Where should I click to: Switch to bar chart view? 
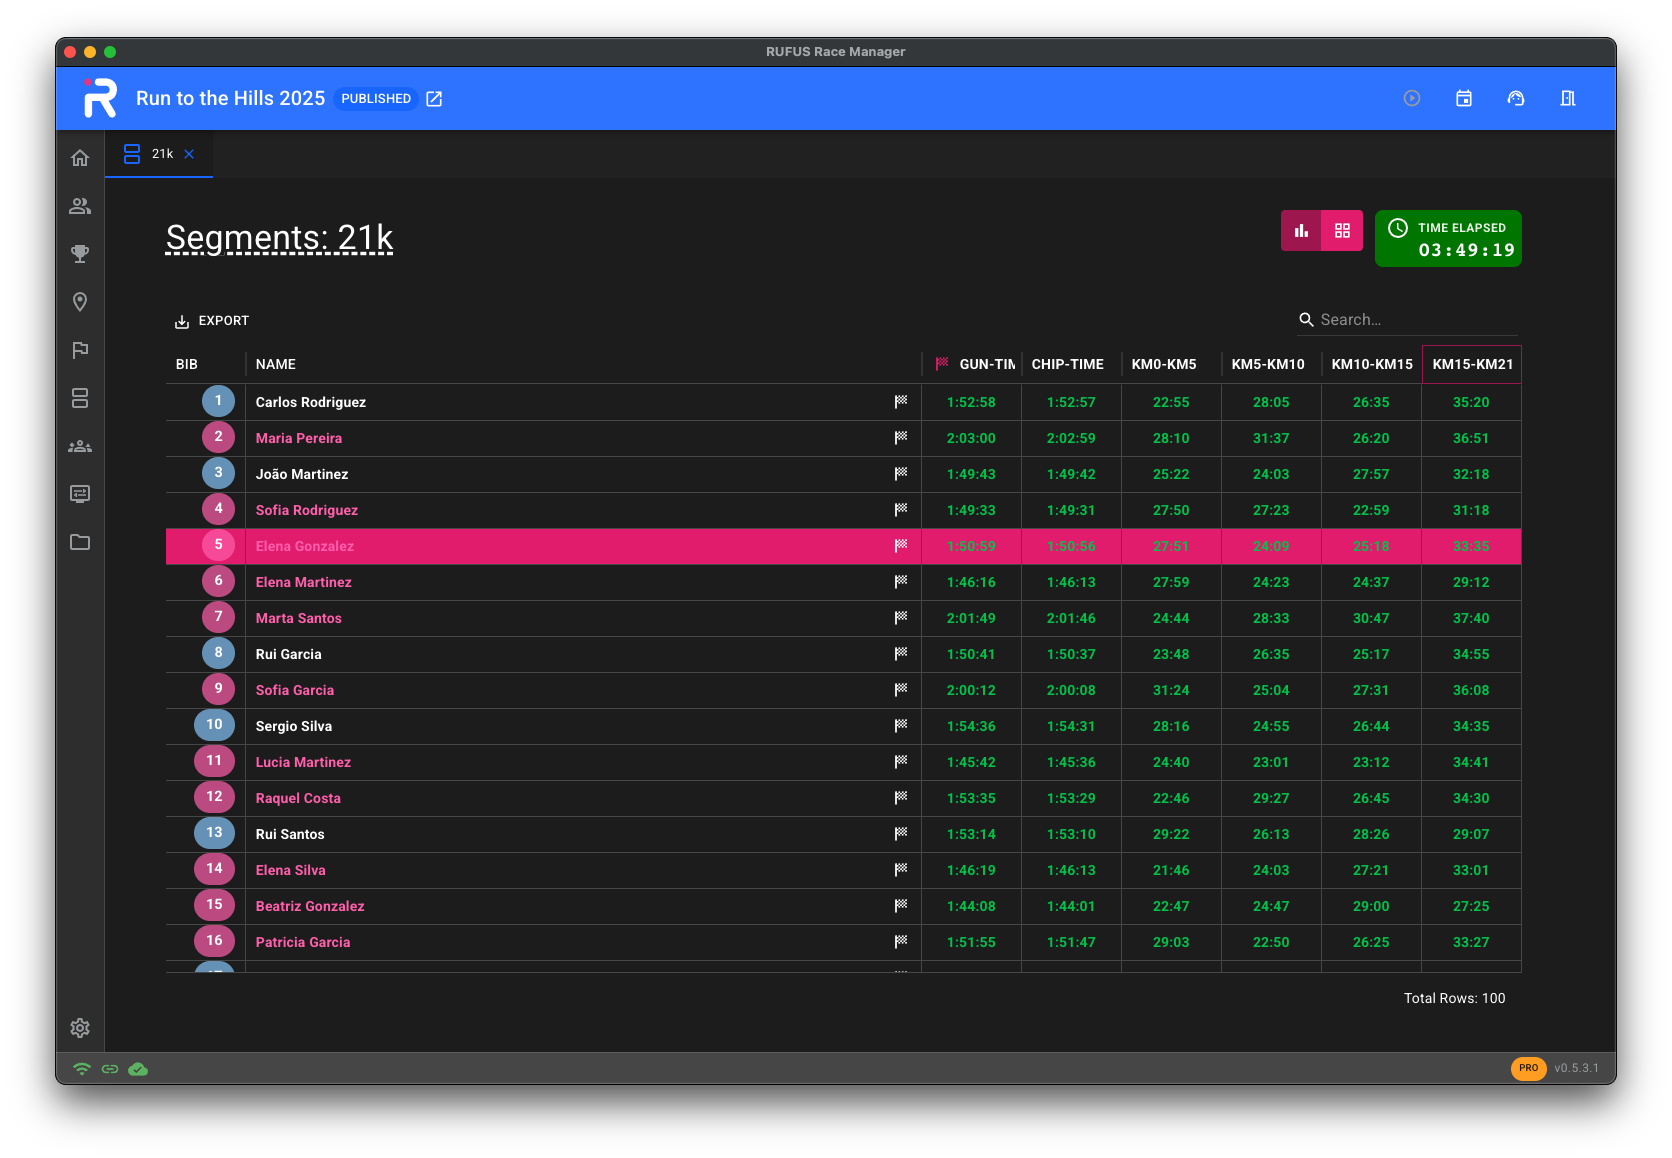(1301, 231)
